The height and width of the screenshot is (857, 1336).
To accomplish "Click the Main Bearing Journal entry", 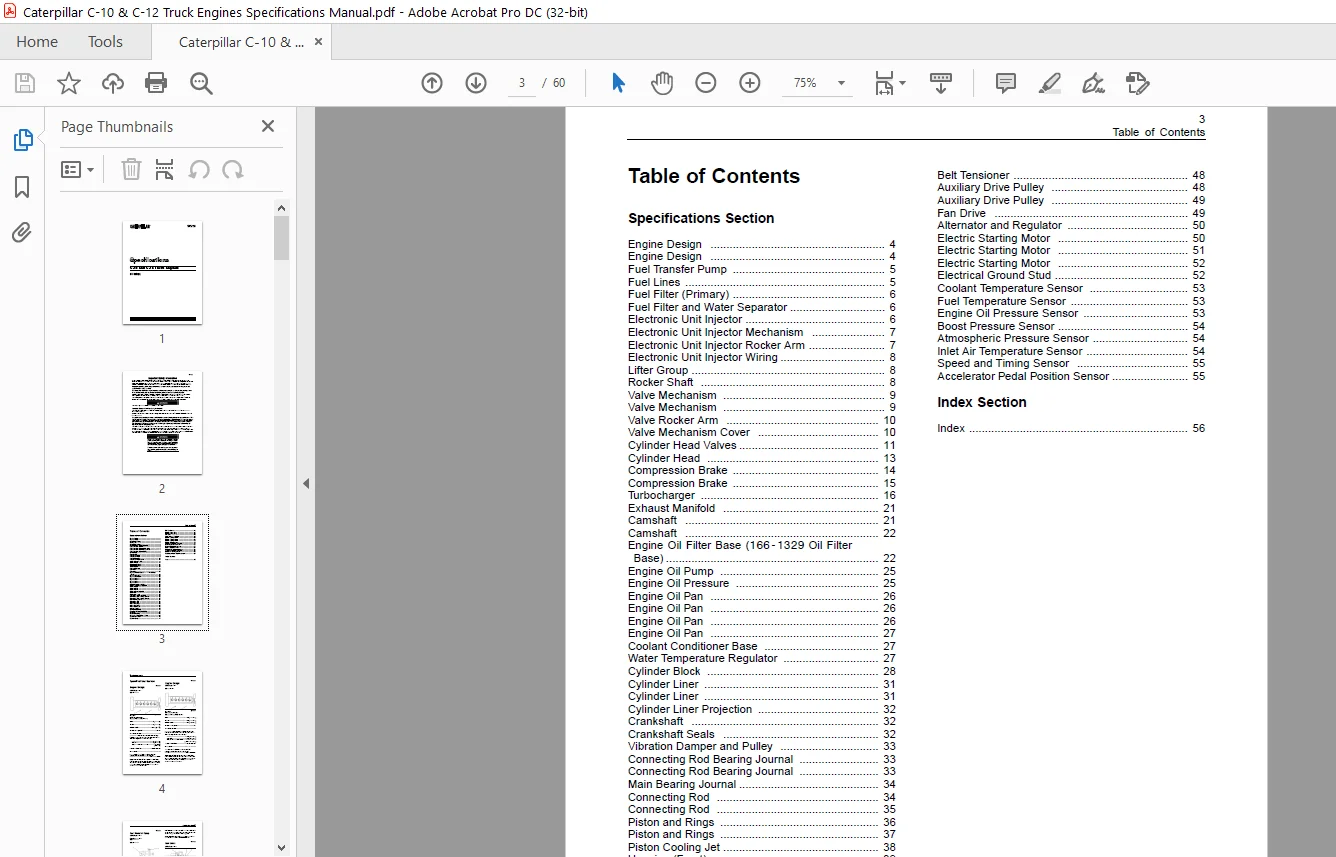I will (x=761, y=785).
